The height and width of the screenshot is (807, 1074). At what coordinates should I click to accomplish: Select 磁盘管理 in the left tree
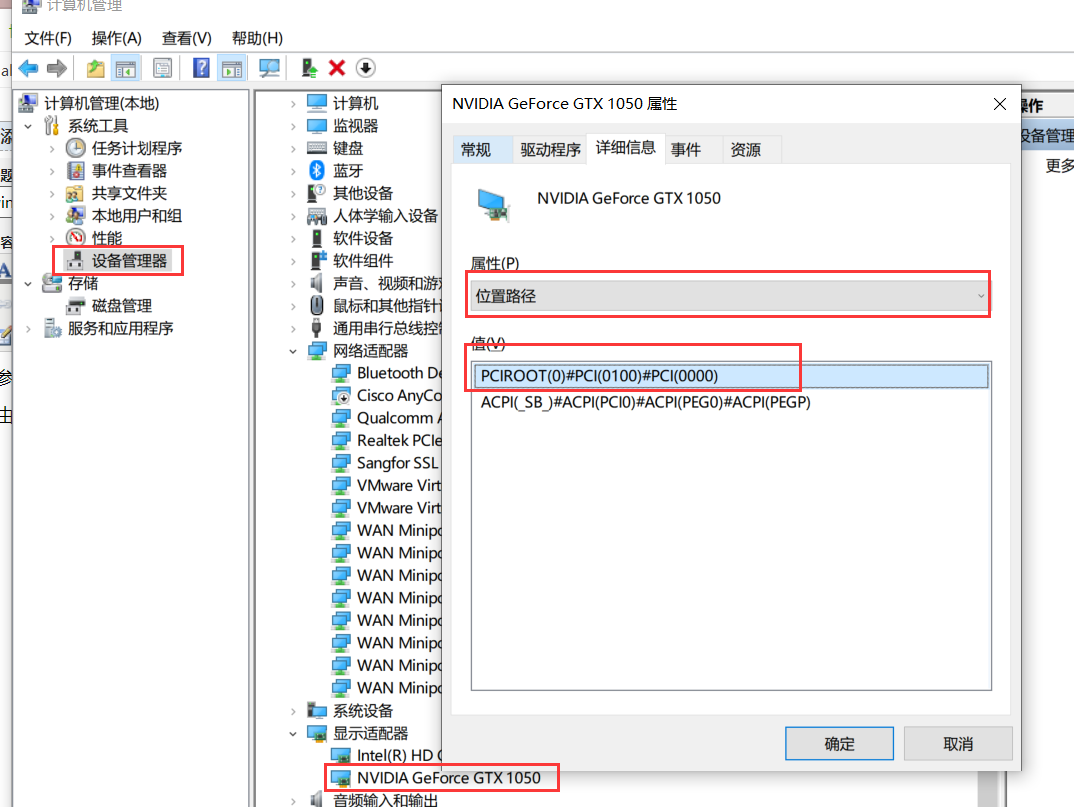point(122,306)
